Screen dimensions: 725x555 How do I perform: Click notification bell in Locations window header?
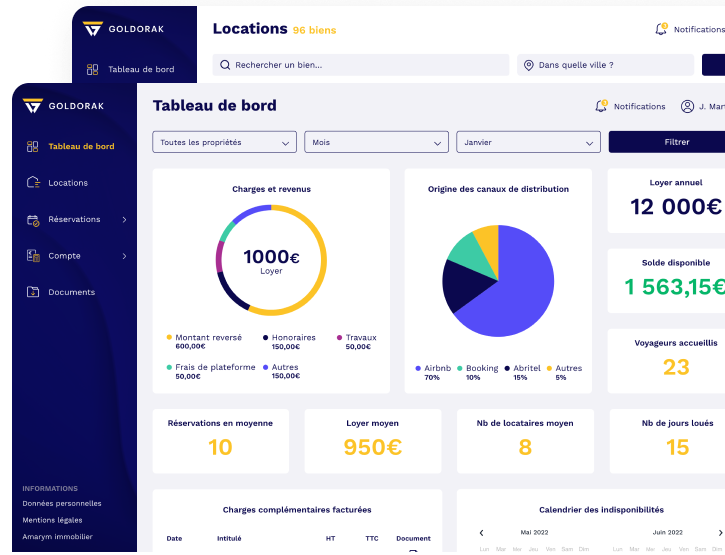(661, 29)
